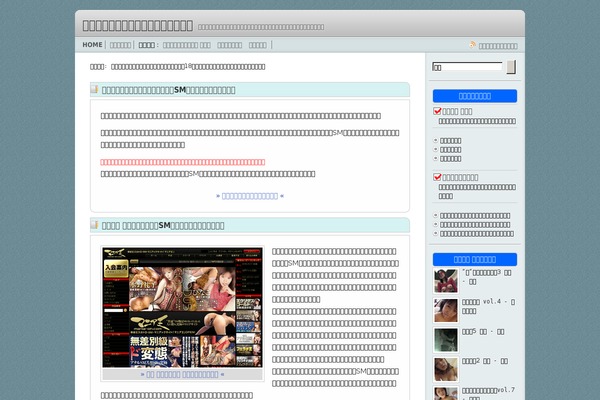Open the top article heading containing SM
The height and width of the screenshot is (400, 600).
tap(168, 90)
